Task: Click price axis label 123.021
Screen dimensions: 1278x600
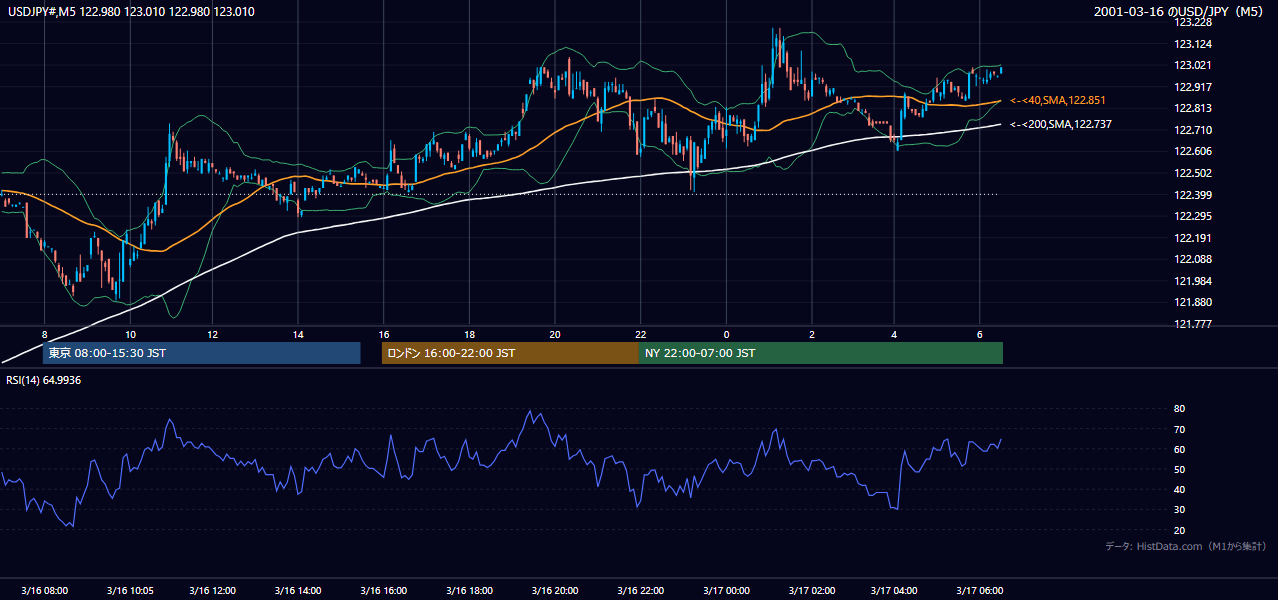Action: pyautogui.click(x=1194, y=66)
